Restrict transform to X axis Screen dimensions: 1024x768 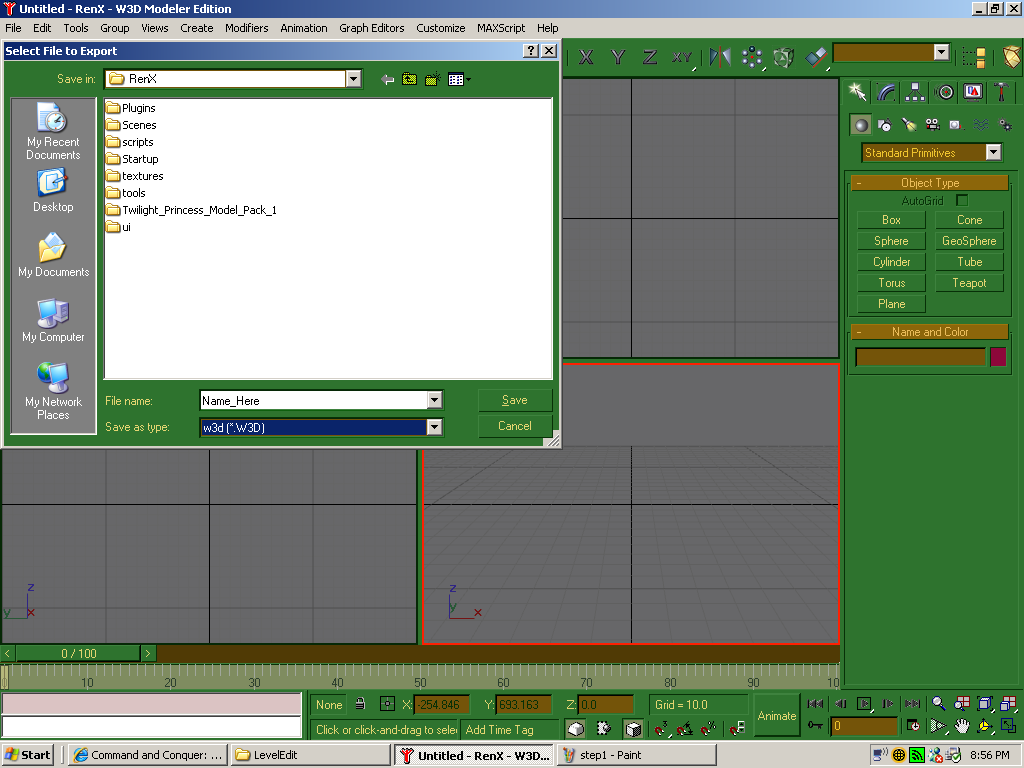[586, 57]
